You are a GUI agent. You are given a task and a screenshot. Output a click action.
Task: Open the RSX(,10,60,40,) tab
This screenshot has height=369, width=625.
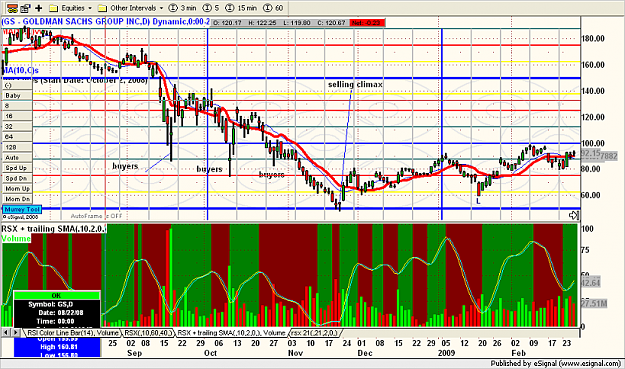[x=148, y=333]
